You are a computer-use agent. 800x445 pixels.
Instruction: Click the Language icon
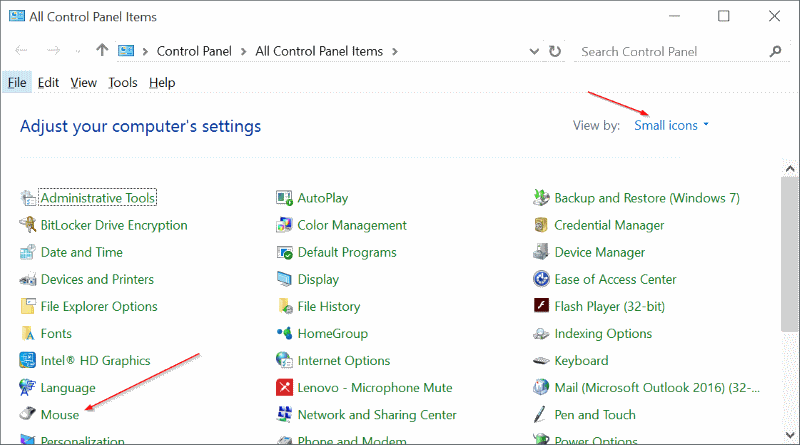pos(28,387)
